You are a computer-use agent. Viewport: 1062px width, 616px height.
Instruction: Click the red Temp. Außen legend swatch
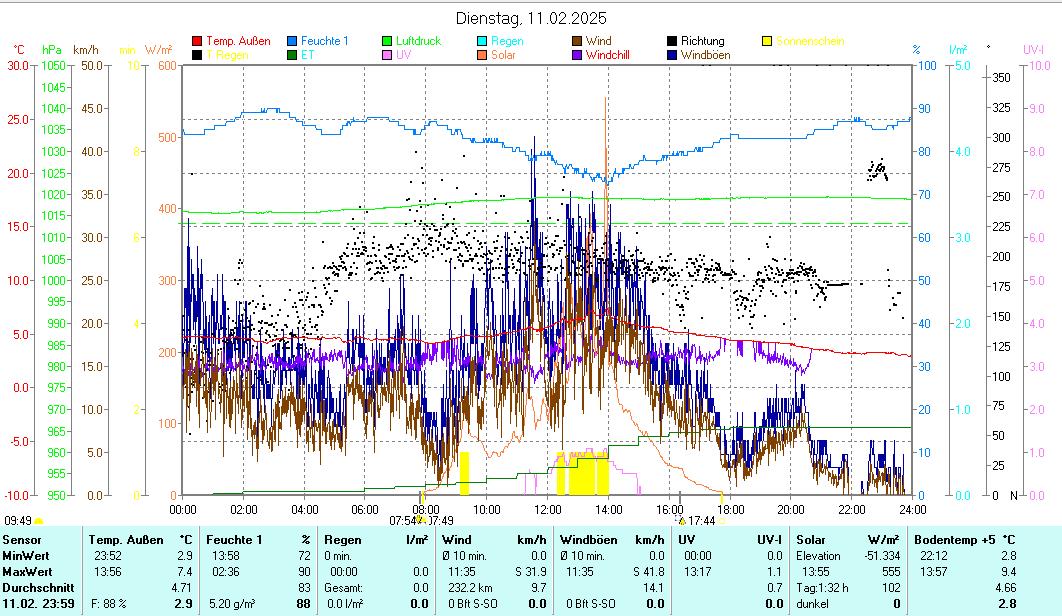(x=198, y=41)
